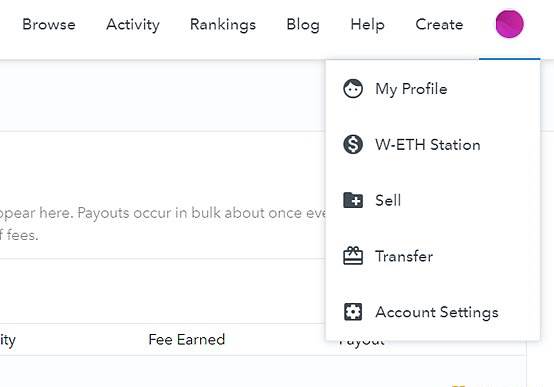Open Account Settings from the menu
The image size is (554, 387).
point(437,312)
